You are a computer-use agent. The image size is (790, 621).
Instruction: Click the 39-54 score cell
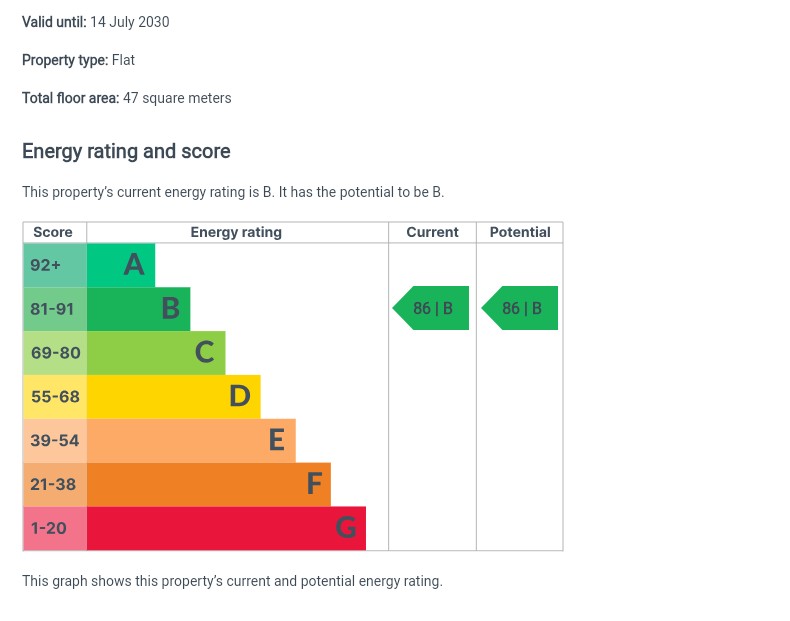pos(55,441)
